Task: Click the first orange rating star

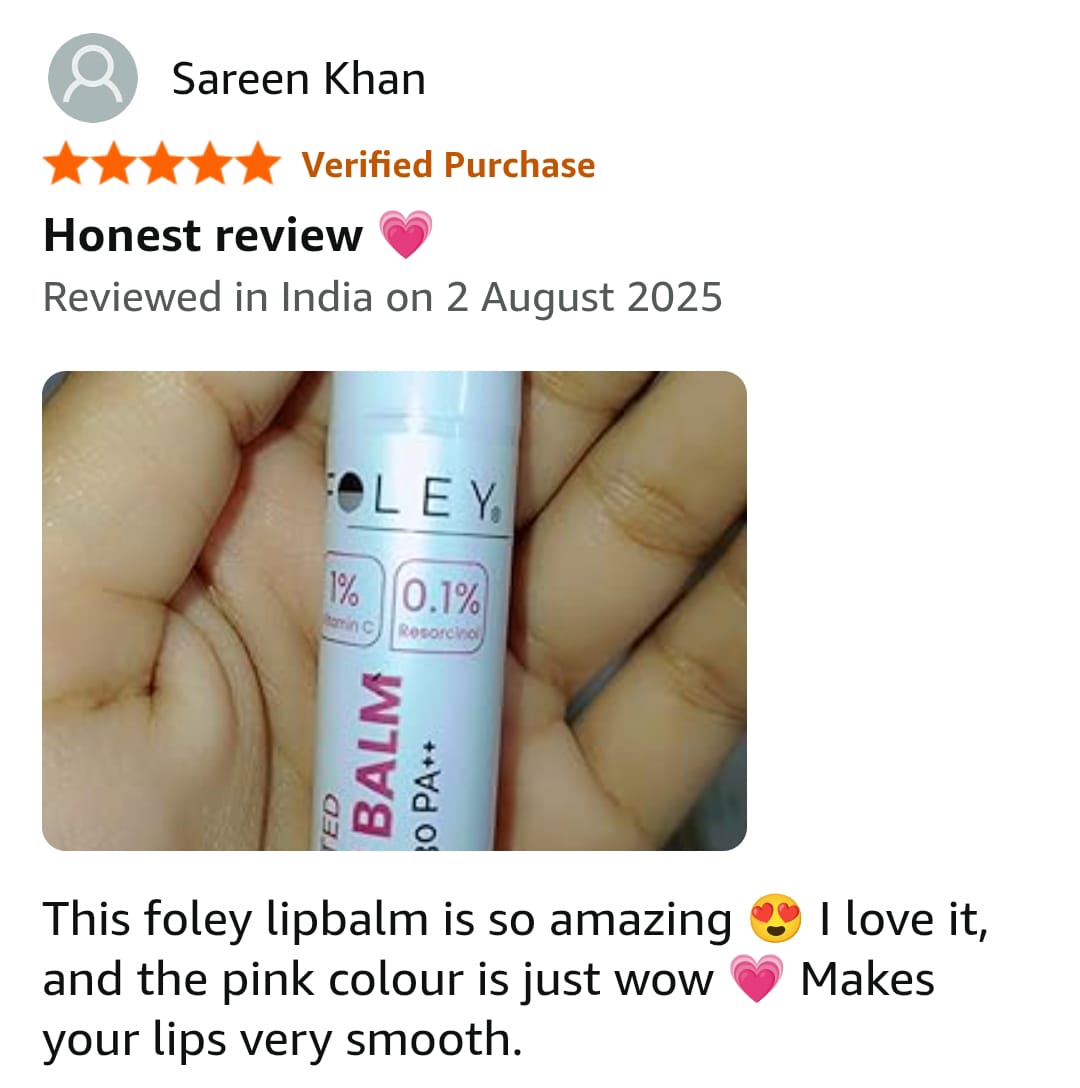Action: pos(67,164)
